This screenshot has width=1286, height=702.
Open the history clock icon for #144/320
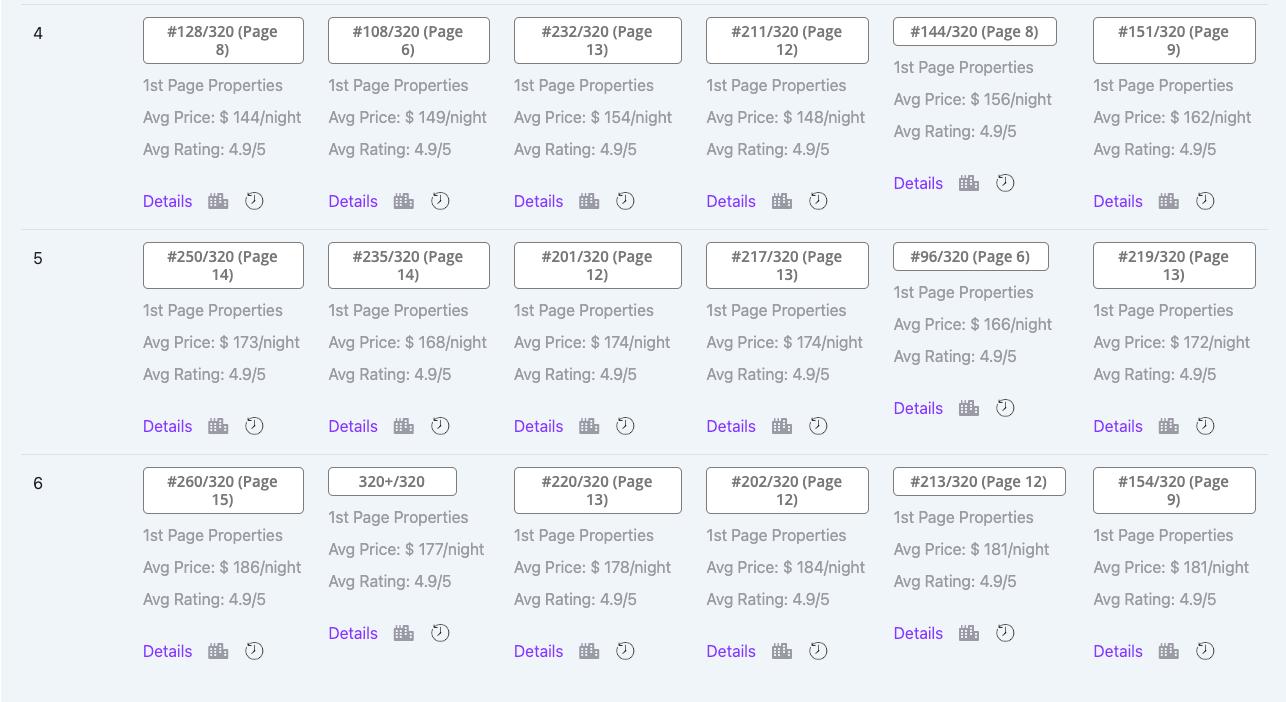[x=1005, y=183]
